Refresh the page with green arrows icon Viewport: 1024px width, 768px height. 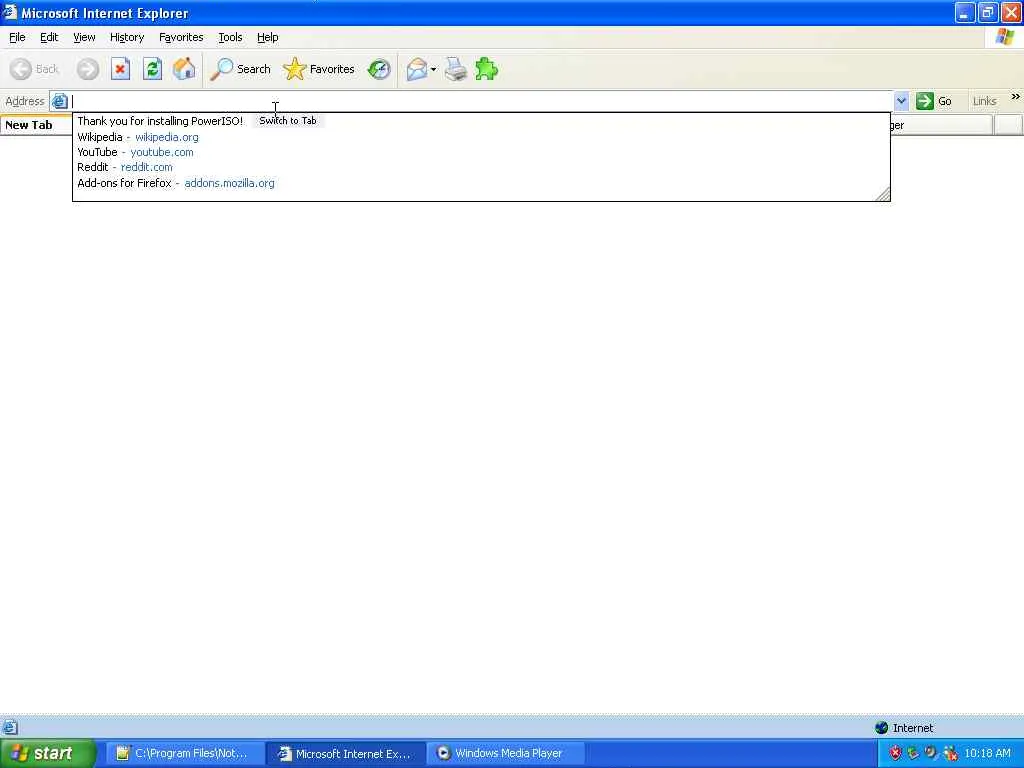[152, 69]
